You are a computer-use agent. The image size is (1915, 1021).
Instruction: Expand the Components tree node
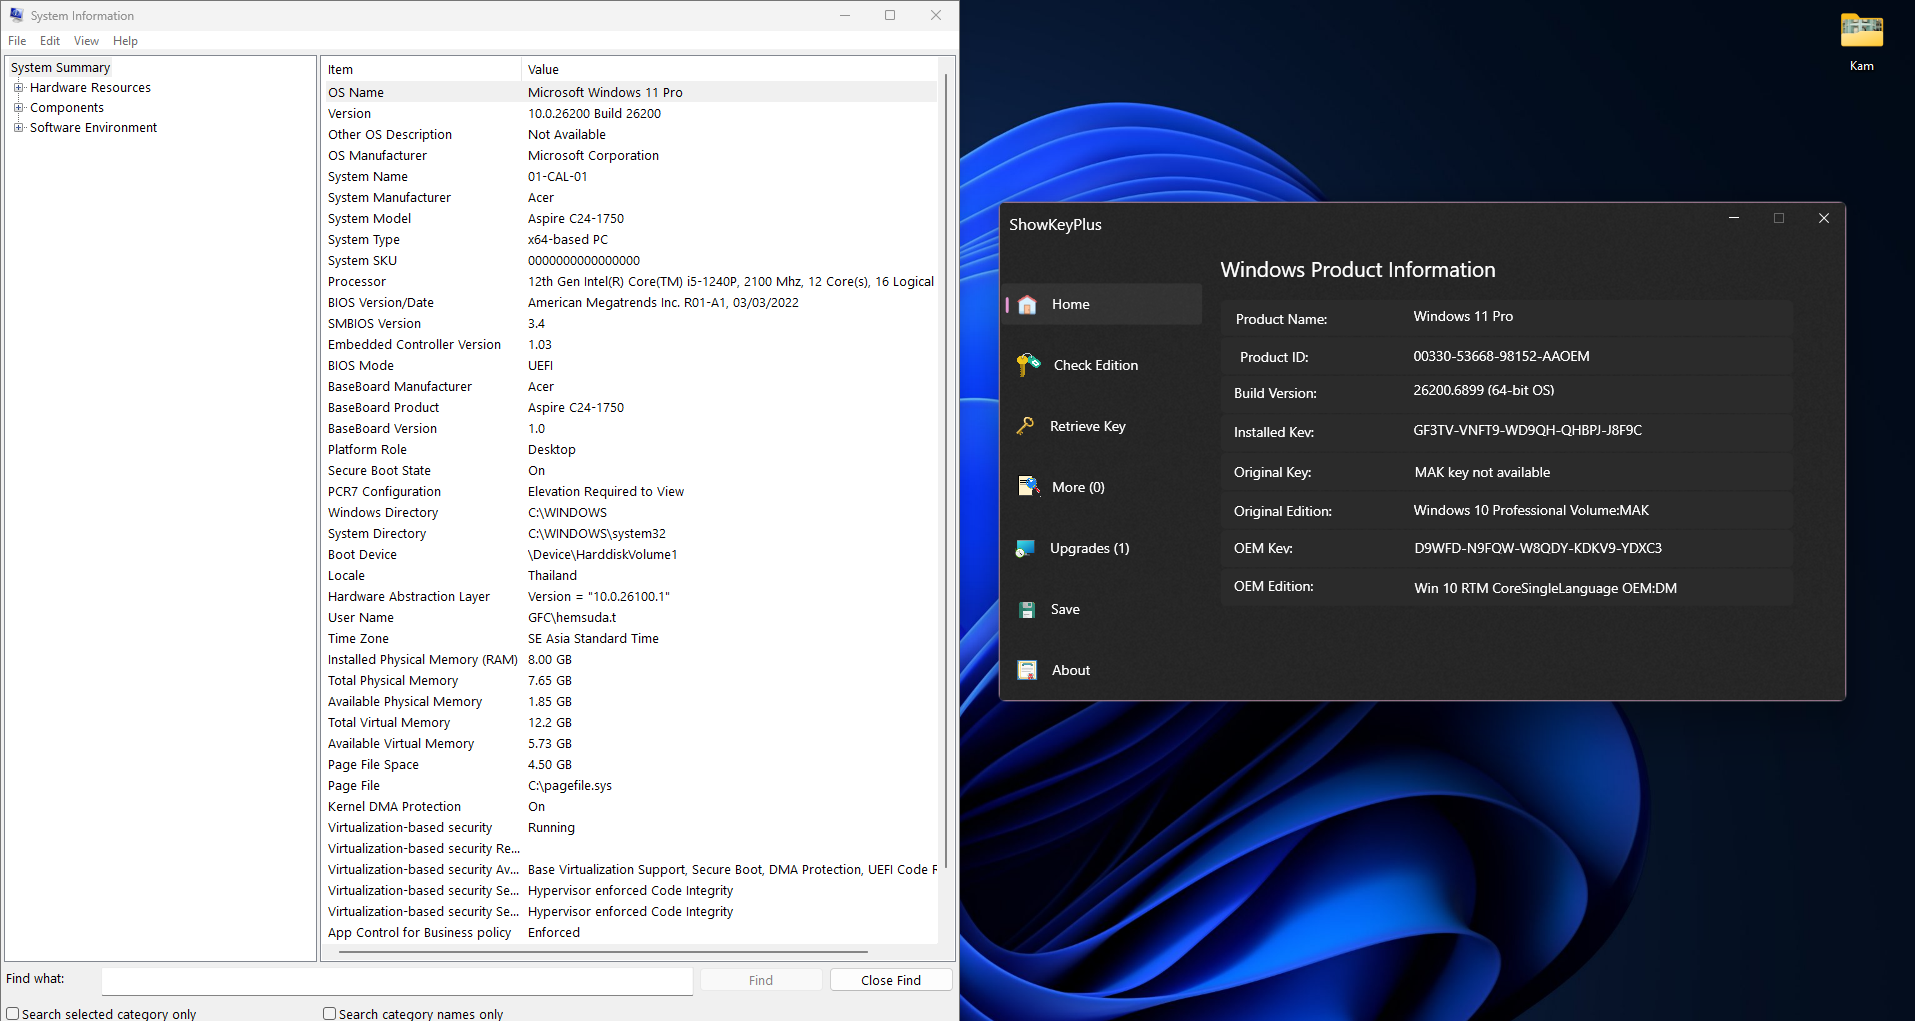[x=18, y=108]
